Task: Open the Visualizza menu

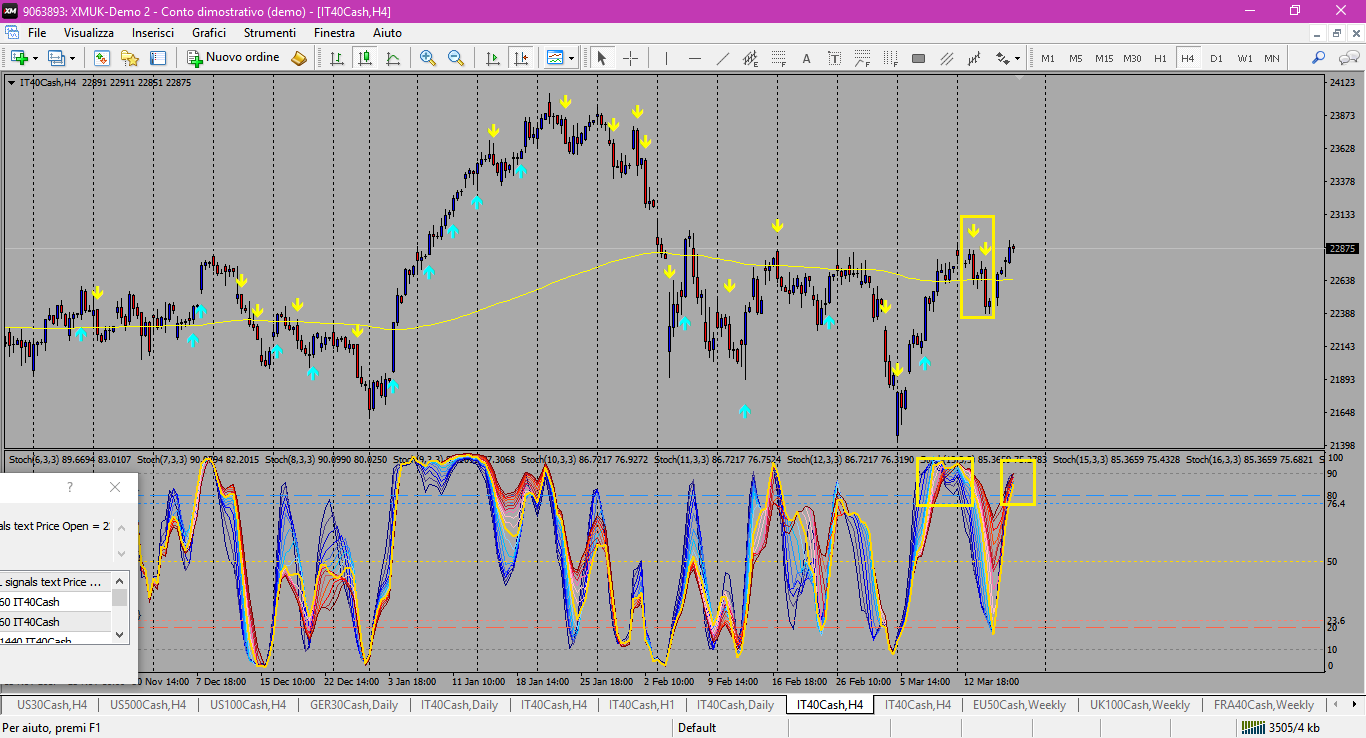Action: 89,33
